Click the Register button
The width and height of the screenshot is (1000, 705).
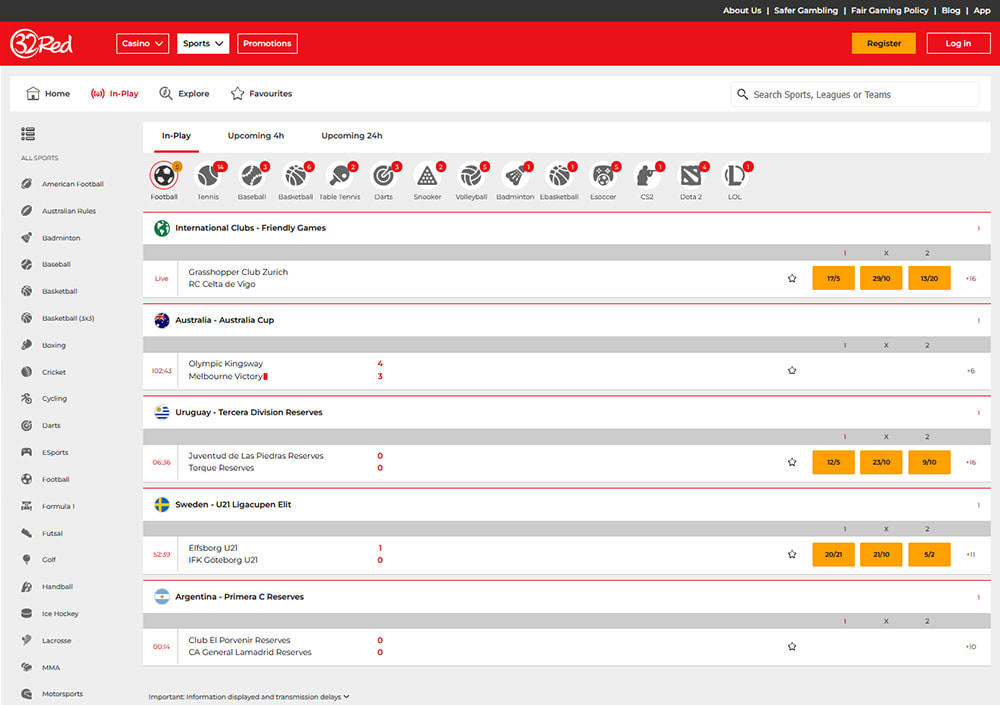884,43
